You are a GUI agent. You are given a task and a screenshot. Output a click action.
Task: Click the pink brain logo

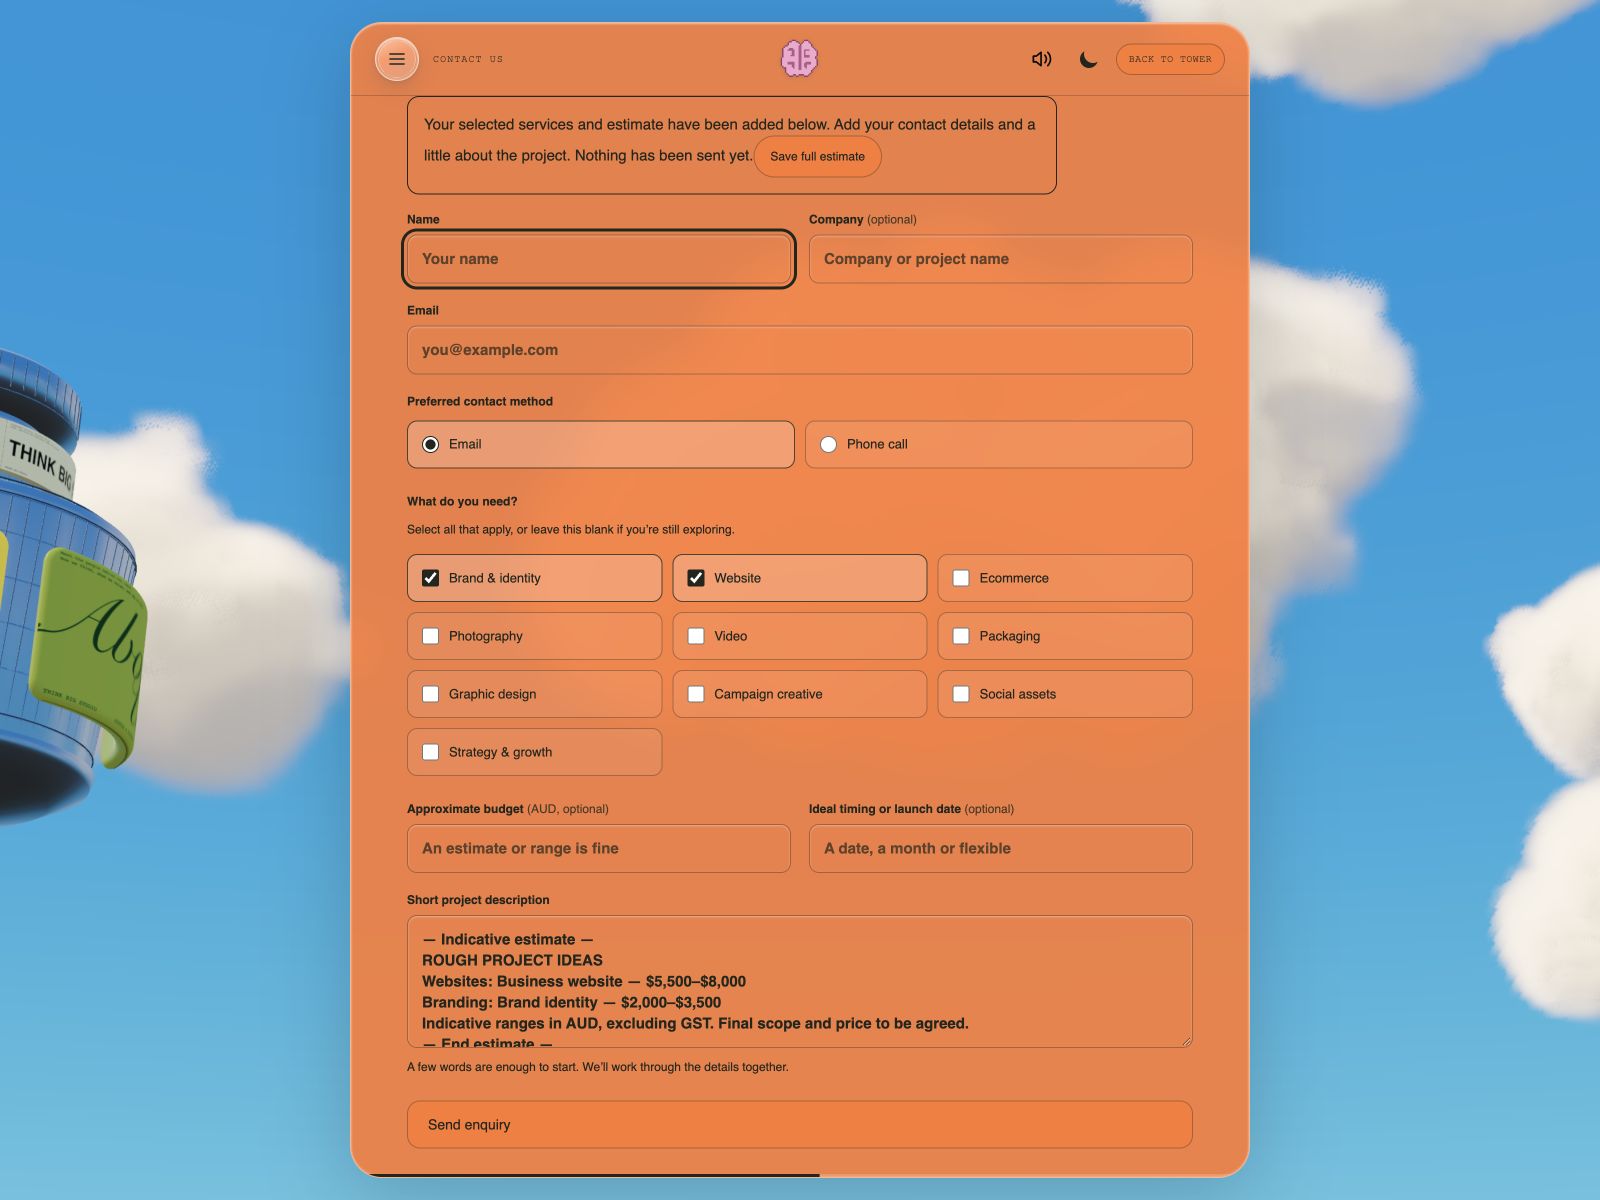point(799,58)
